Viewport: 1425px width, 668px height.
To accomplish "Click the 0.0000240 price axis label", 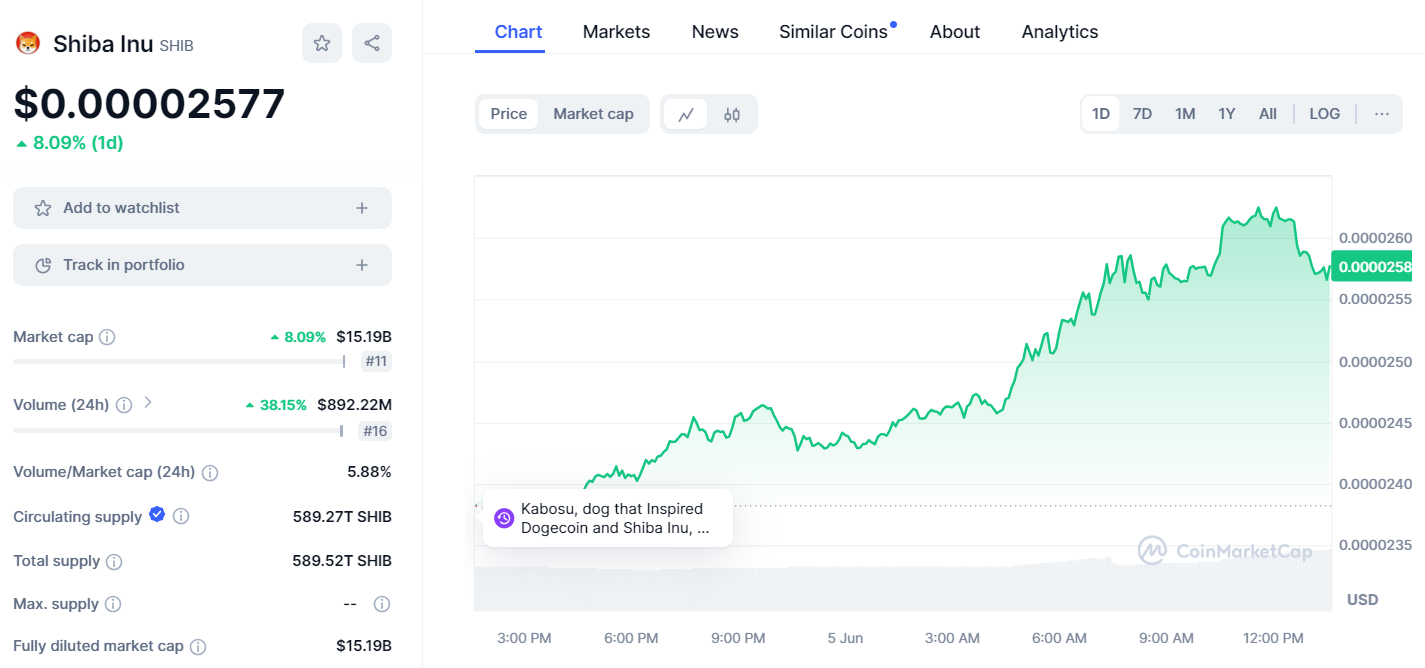I will pos(1376,484).
